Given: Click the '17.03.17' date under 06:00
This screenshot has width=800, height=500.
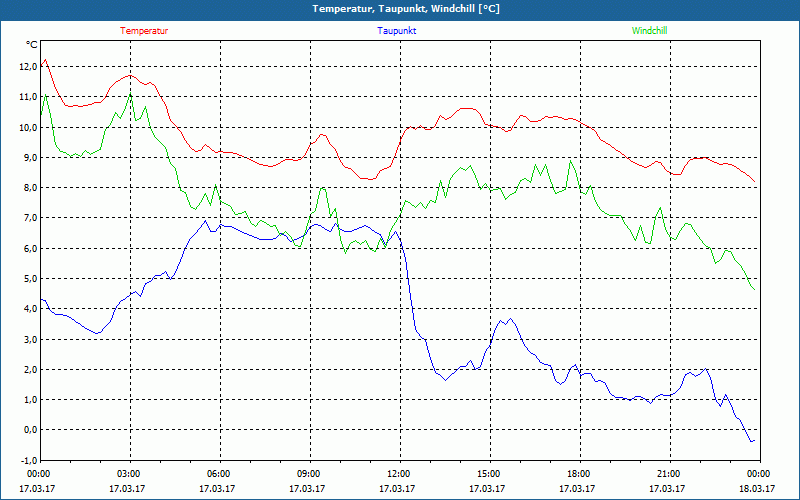Looking at the screenshot, I should [217, 488].
